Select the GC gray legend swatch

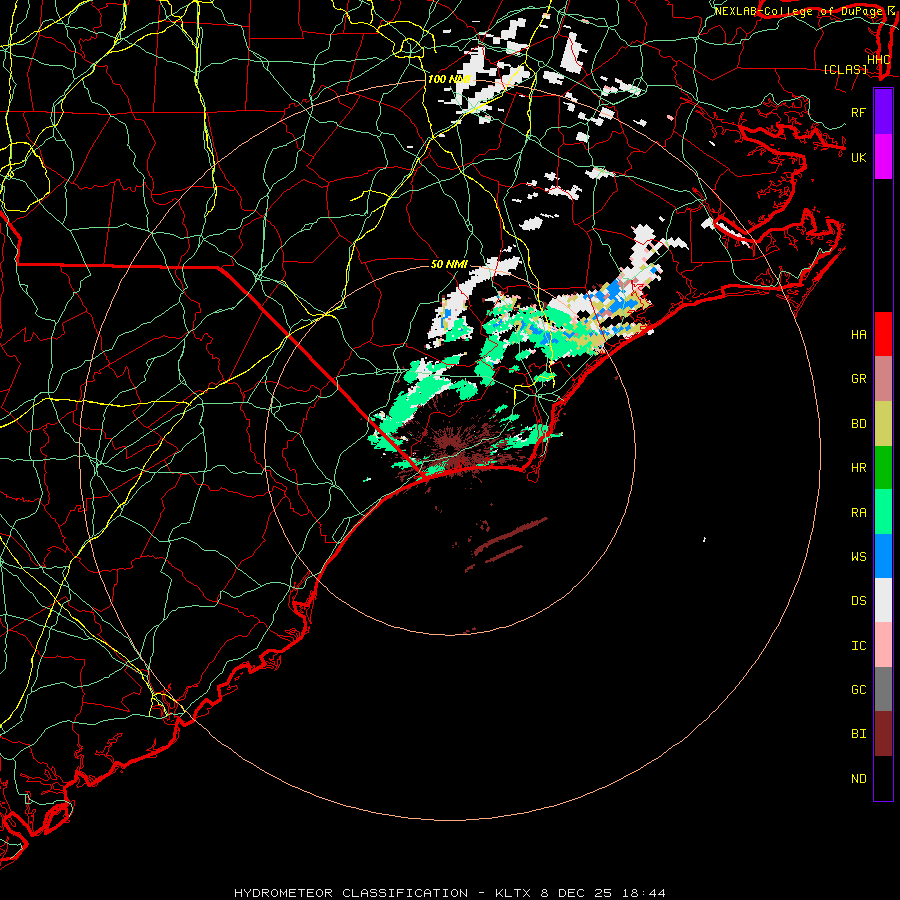pos(883,689)
